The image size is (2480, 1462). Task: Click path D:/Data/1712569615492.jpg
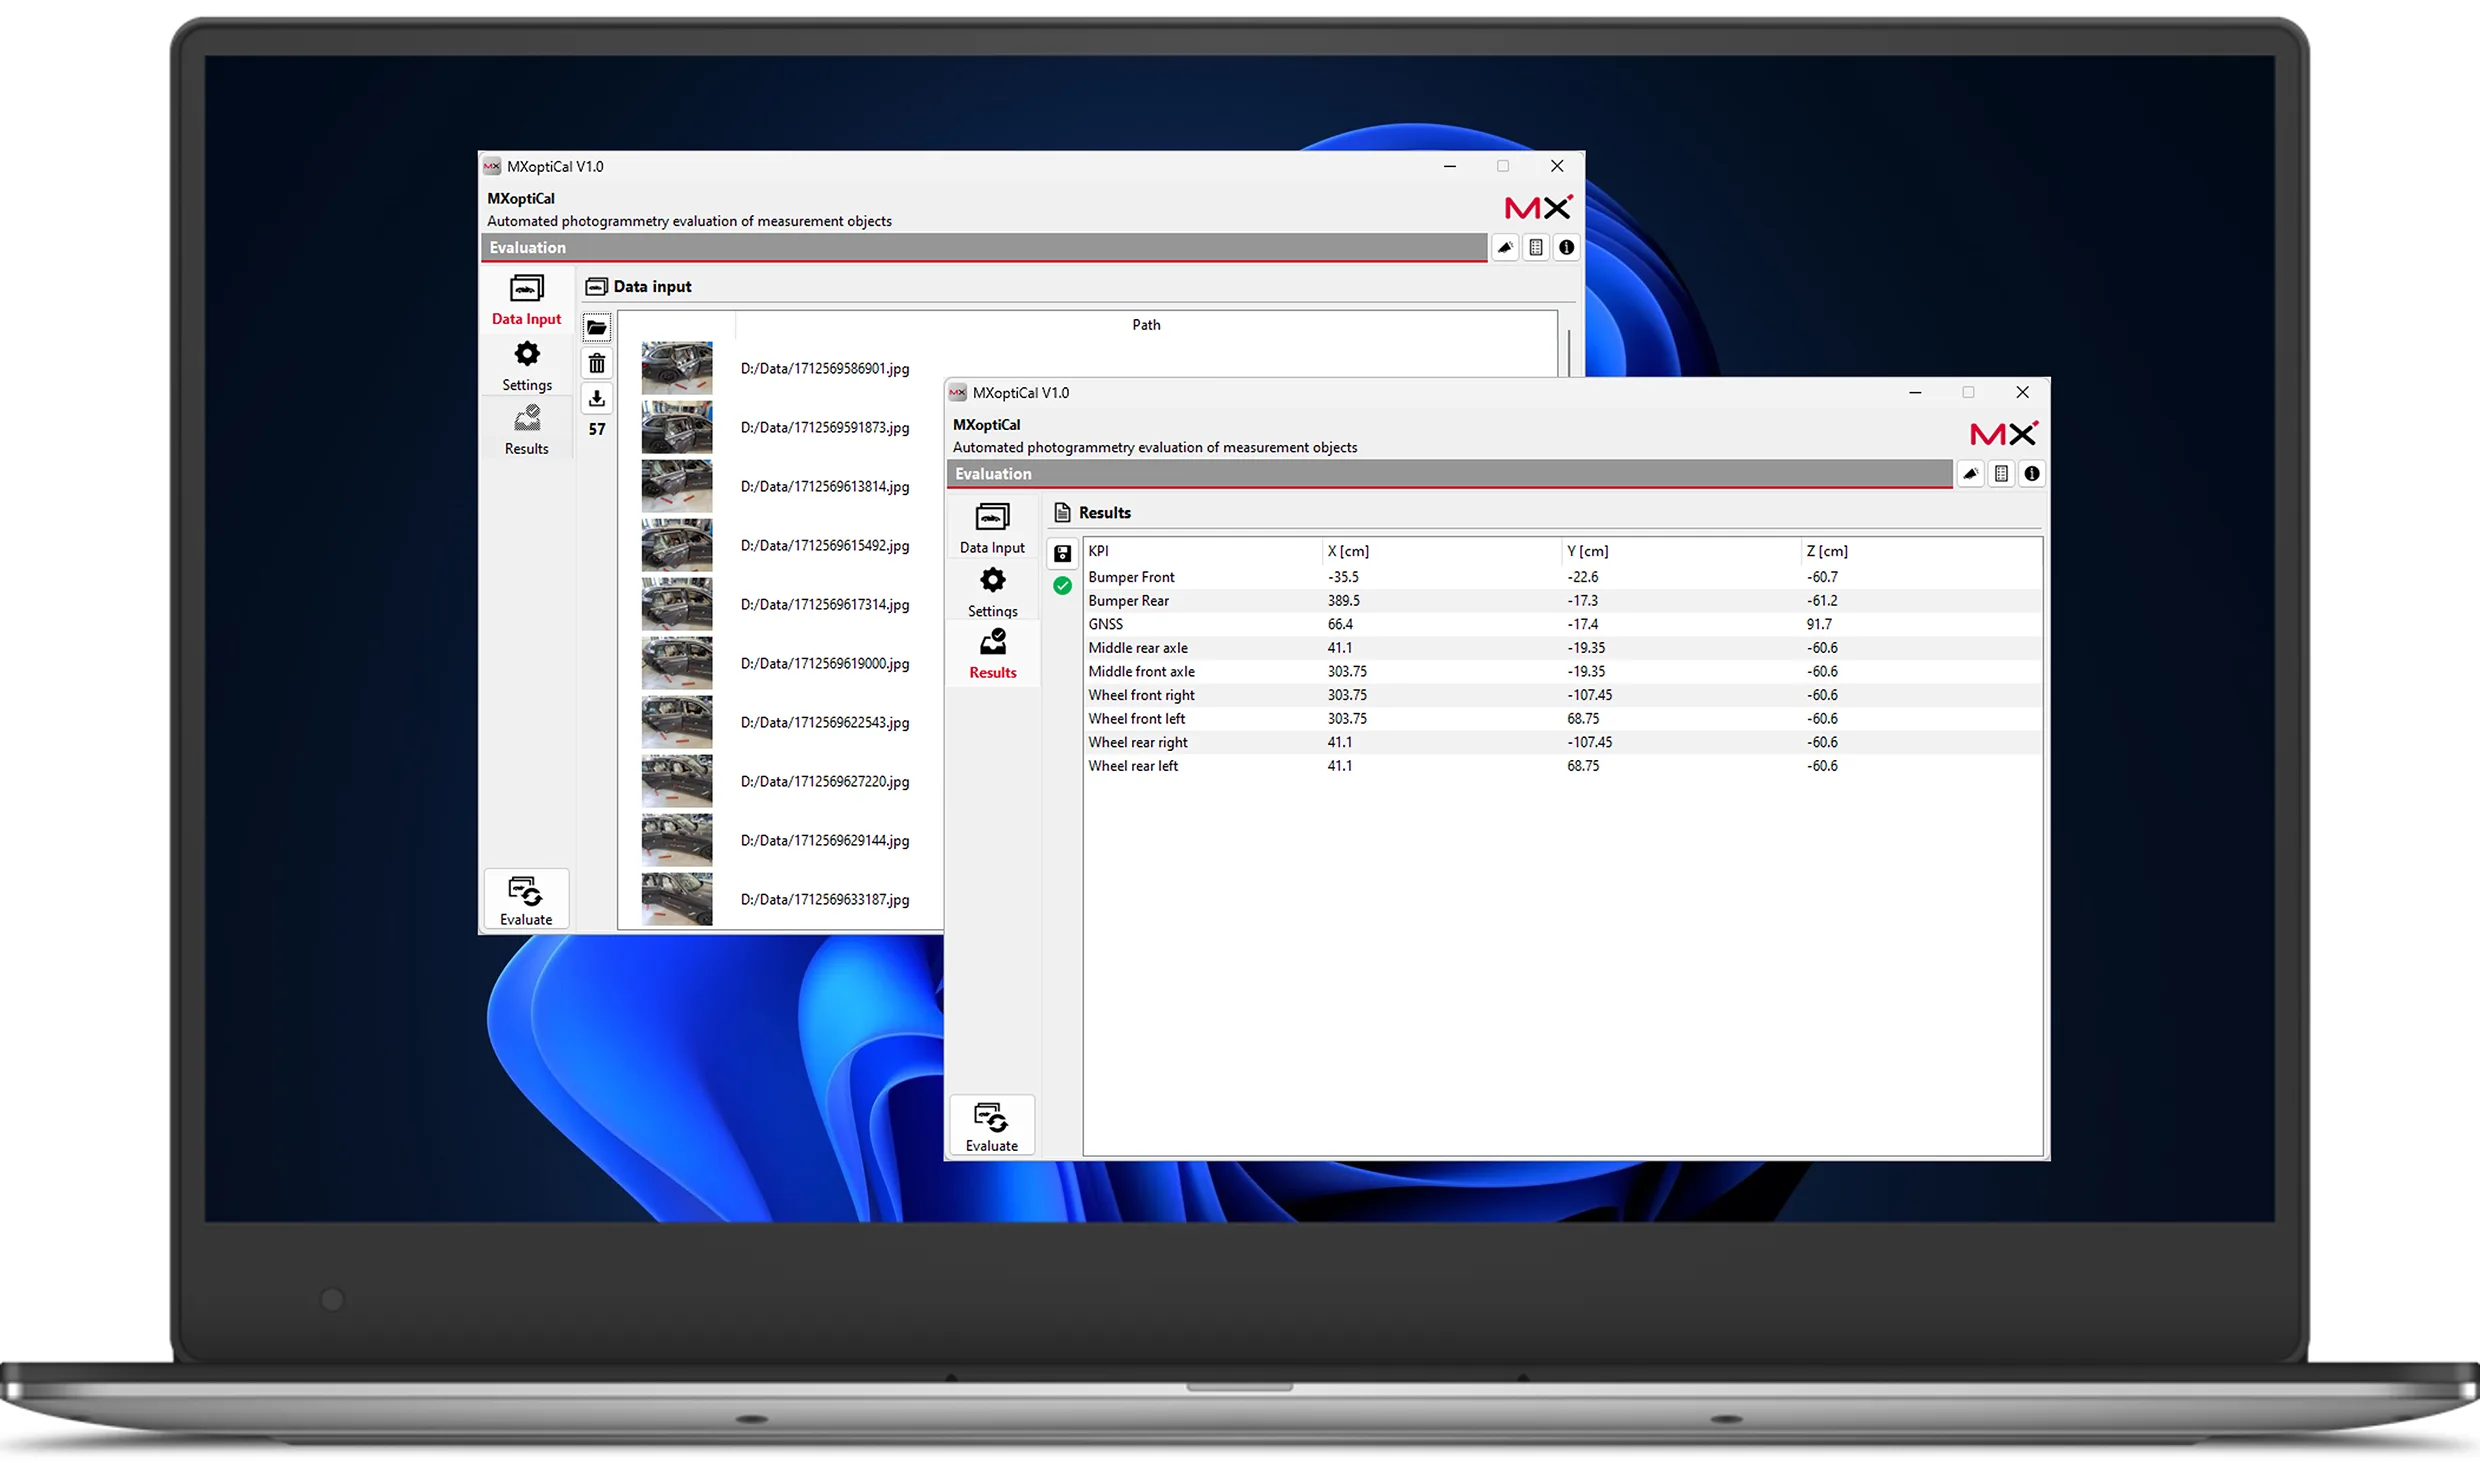[x=825, y=545]
